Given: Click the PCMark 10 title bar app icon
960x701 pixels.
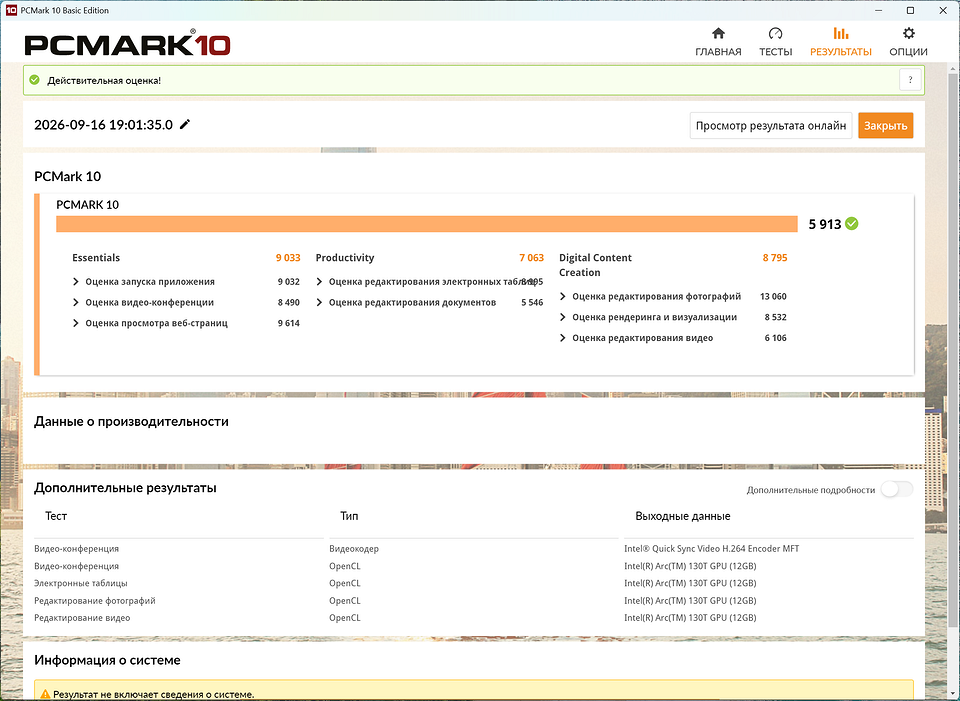Looking at the screenshot, I should (10, 10).
